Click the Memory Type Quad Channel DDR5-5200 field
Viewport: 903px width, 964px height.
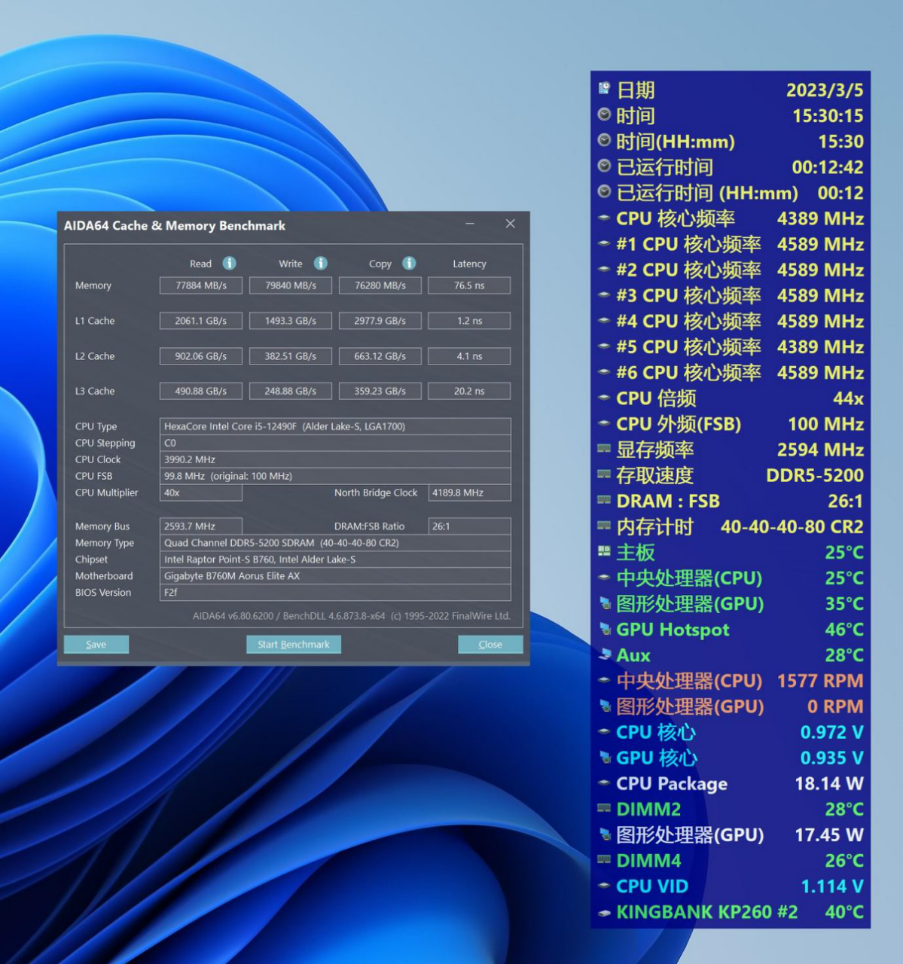click(335, 543)
